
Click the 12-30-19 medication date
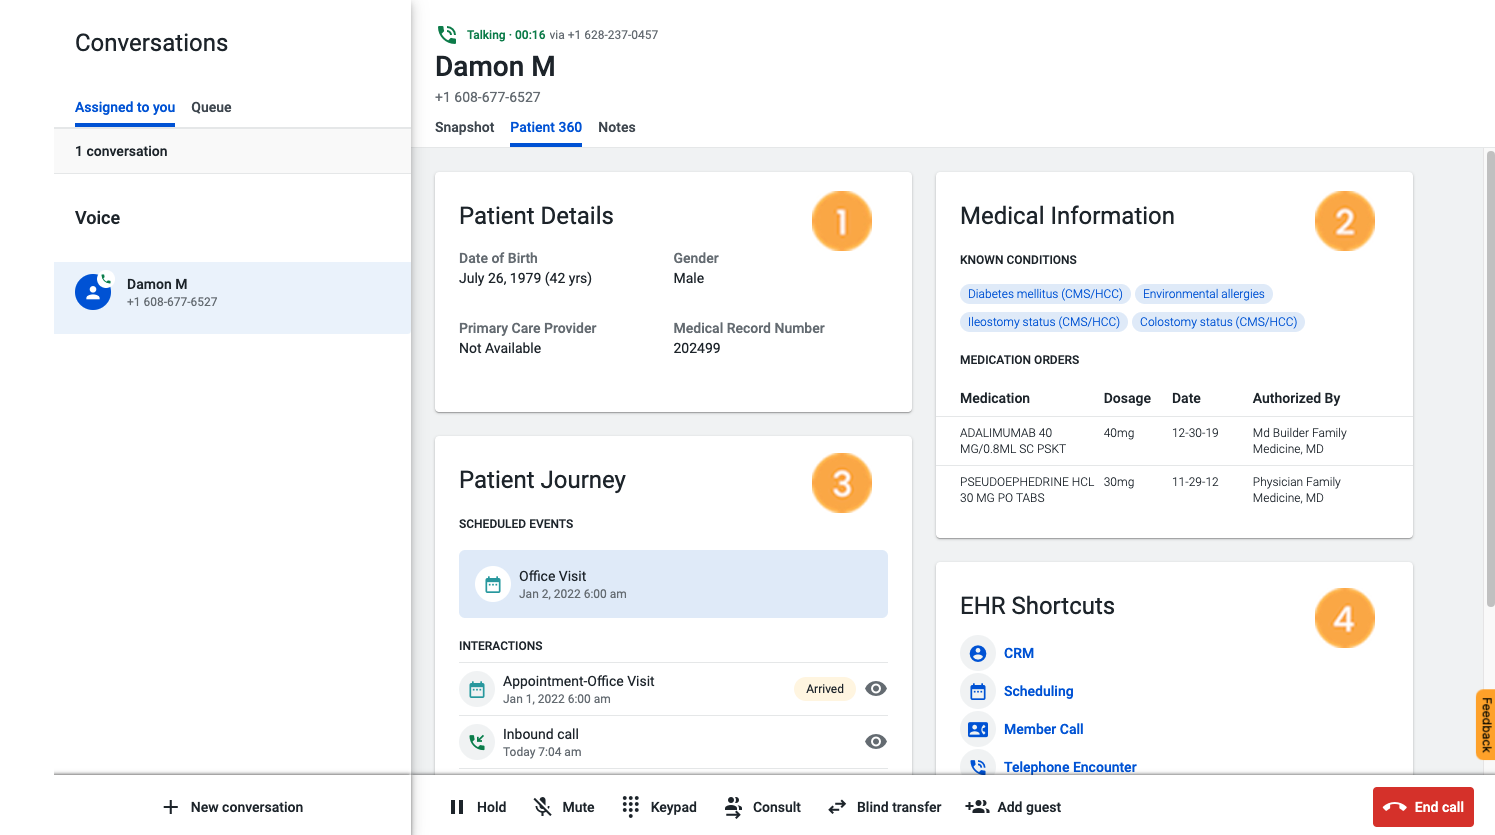click(1195, 433)
